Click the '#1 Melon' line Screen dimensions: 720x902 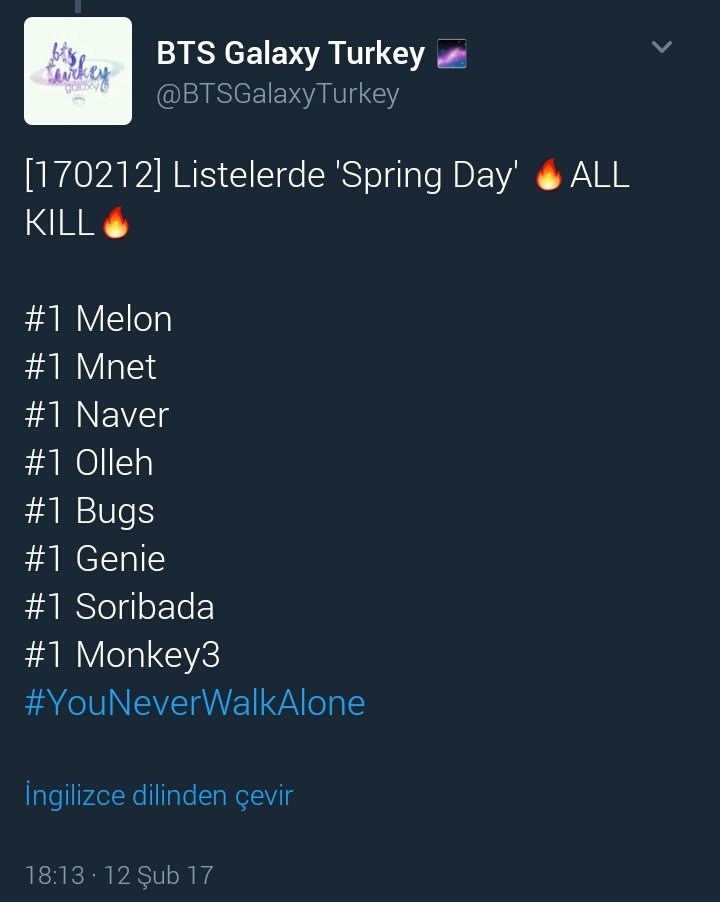click(98, 319)
